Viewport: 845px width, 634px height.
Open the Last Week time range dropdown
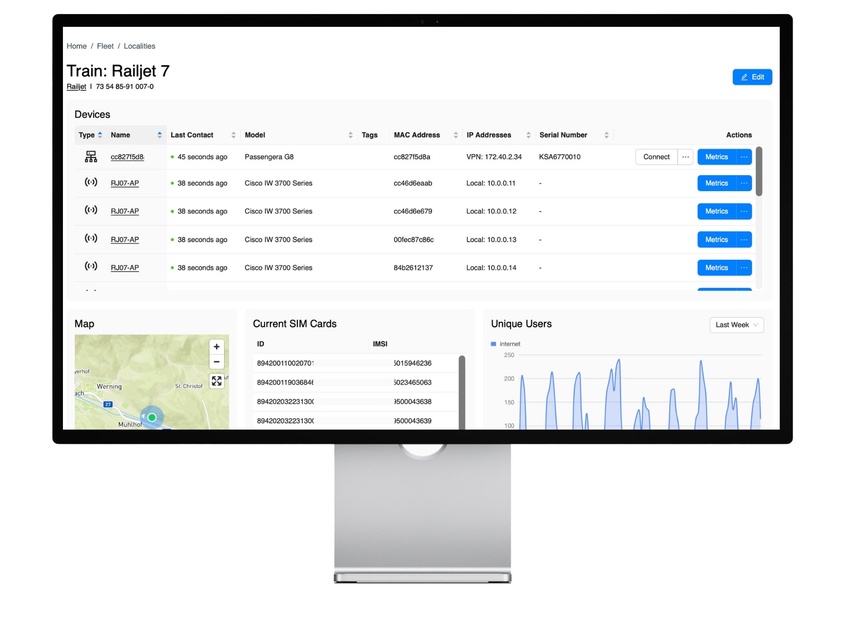tap(737, 325)
